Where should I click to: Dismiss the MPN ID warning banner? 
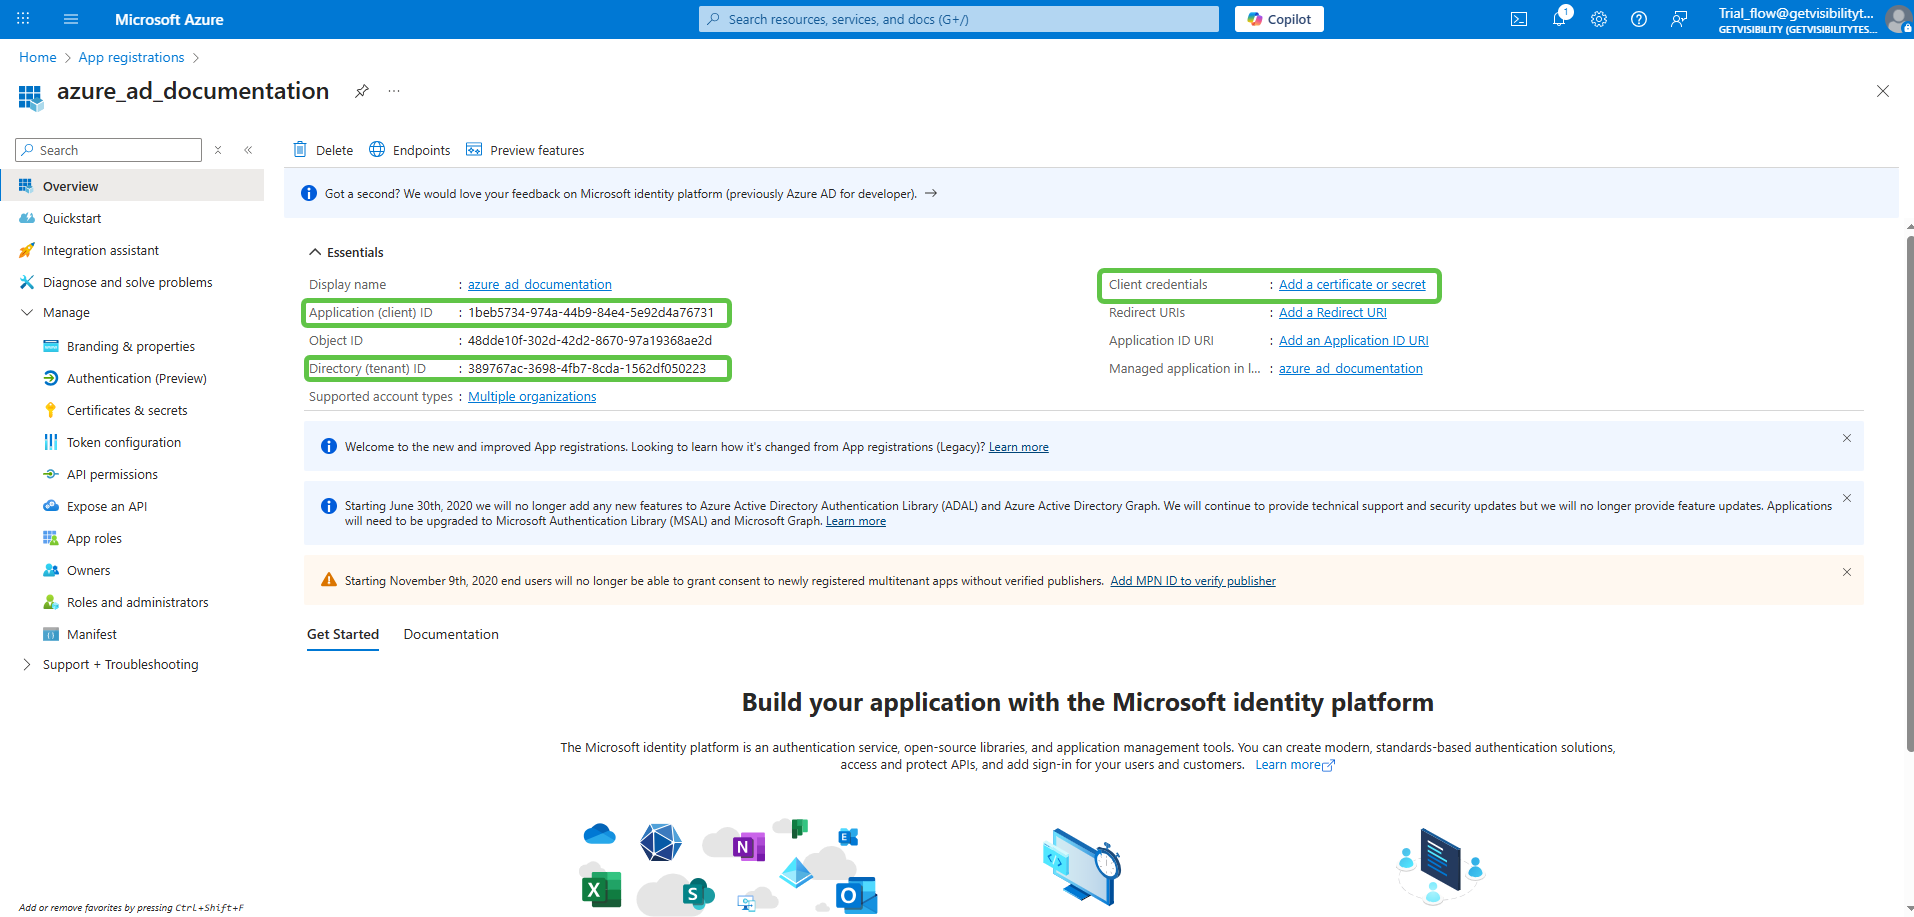click(1846, 572)
